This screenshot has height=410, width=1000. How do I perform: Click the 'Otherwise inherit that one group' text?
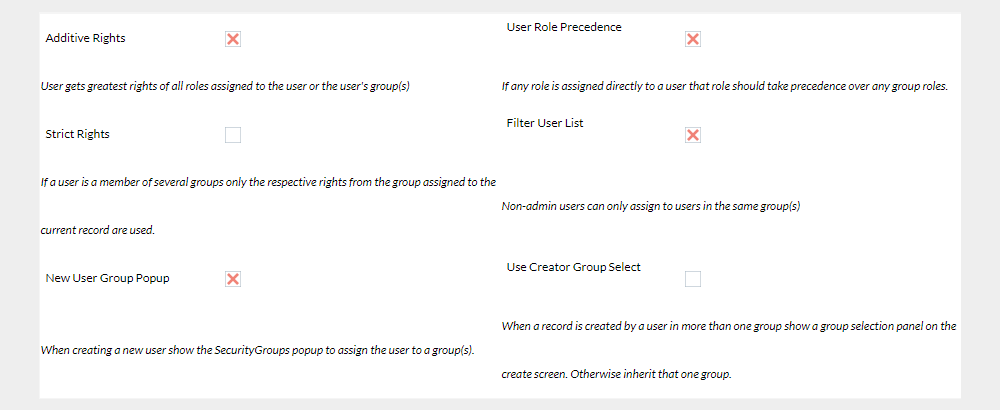[617, 375]
